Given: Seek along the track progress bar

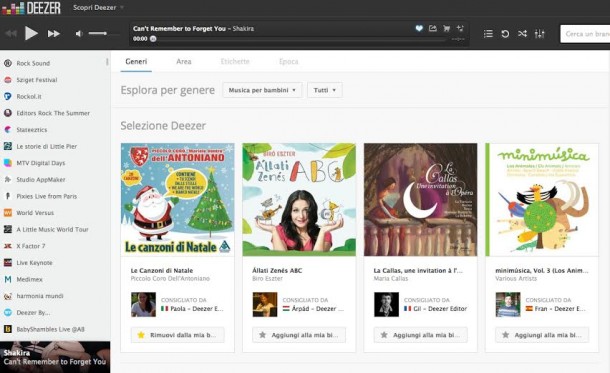Looking at the screenshot, I should (x=300, y=39).
